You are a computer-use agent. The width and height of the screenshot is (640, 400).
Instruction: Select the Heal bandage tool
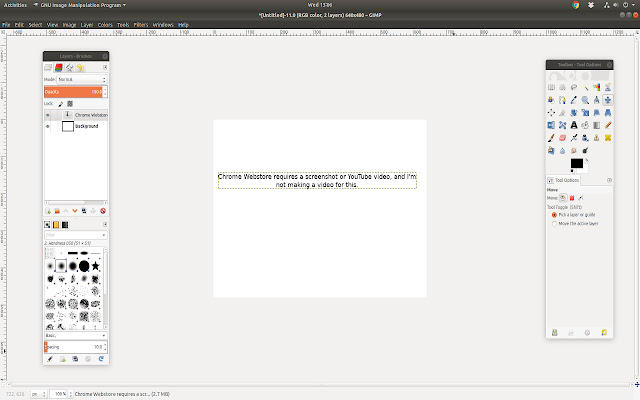coord(608,138)
